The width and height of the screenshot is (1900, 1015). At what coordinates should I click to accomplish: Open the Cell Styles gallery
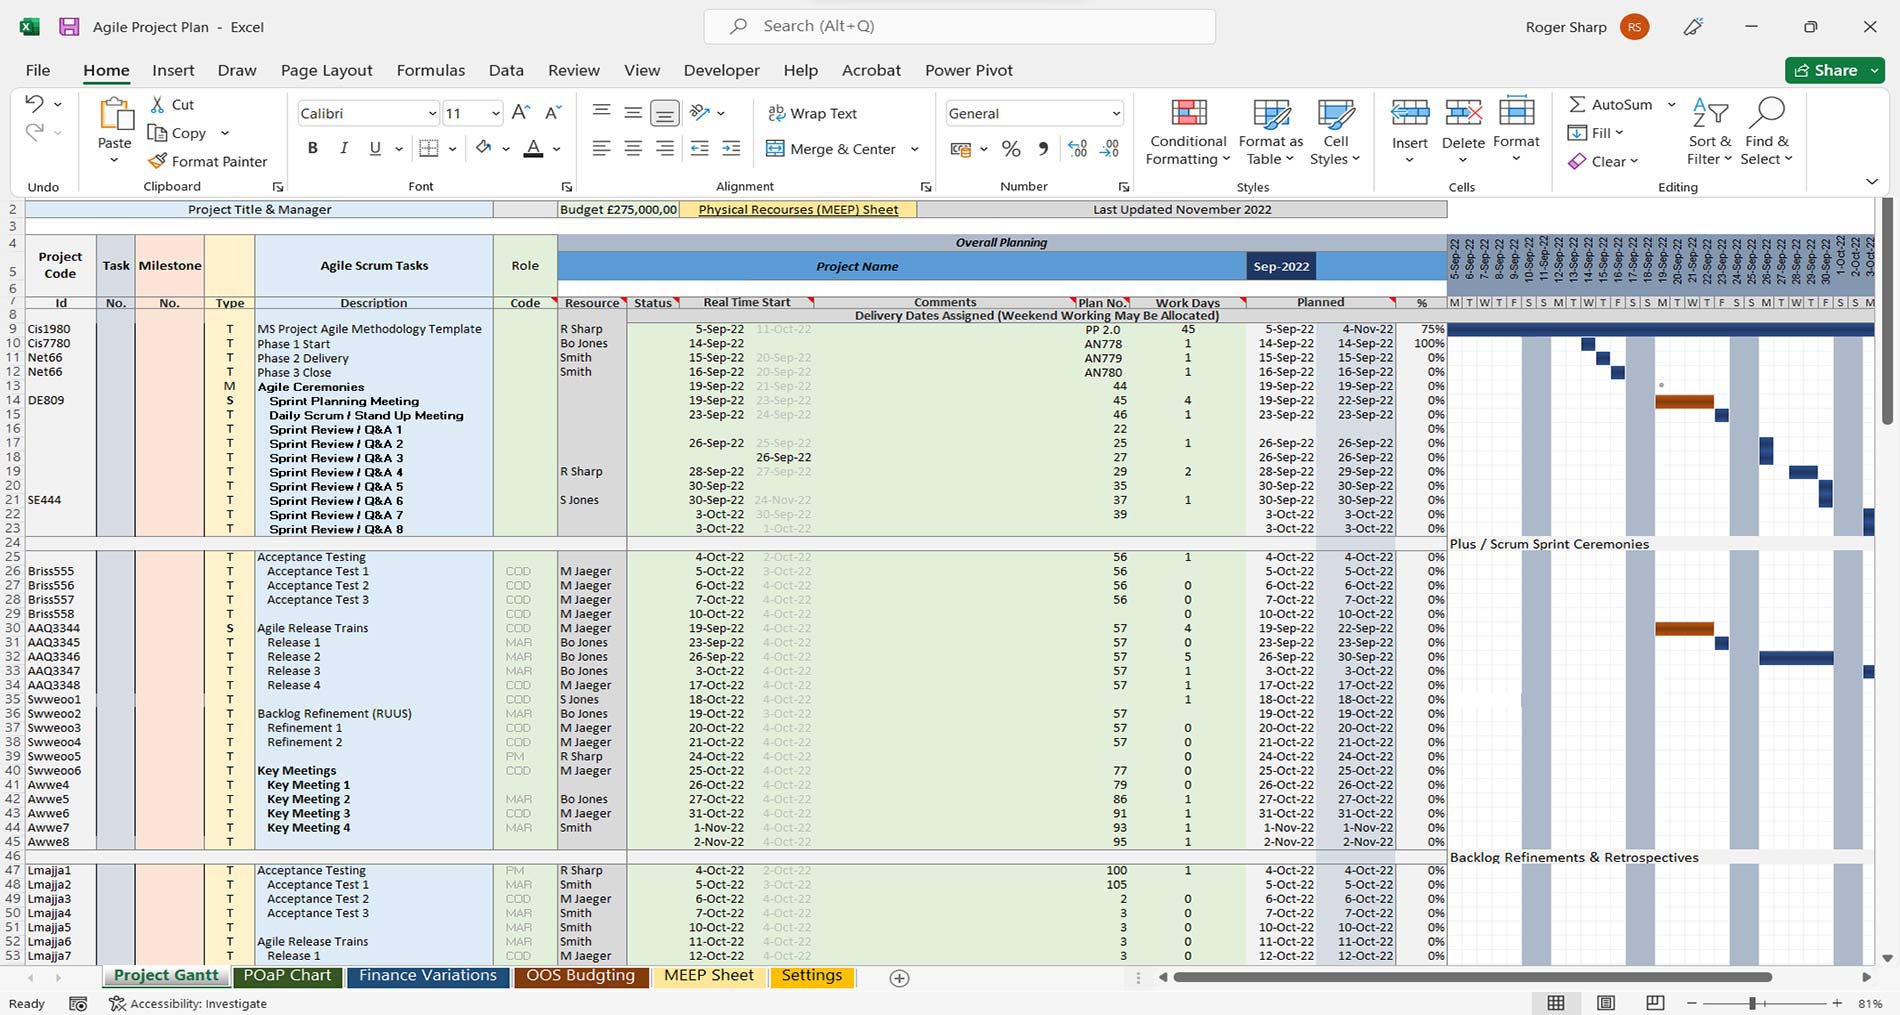click(x=1336, y=131)
